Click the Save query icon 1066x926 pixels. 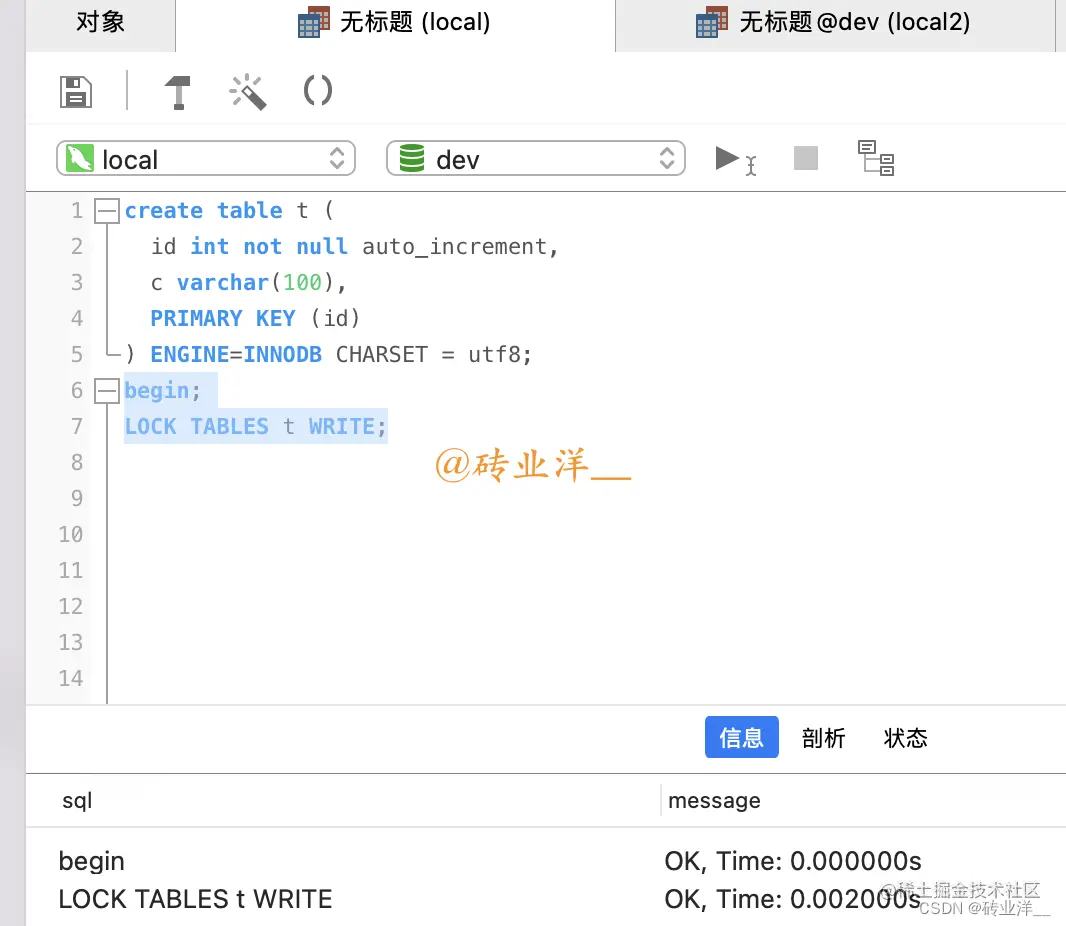pyautogui.click(x=75, y=92)
